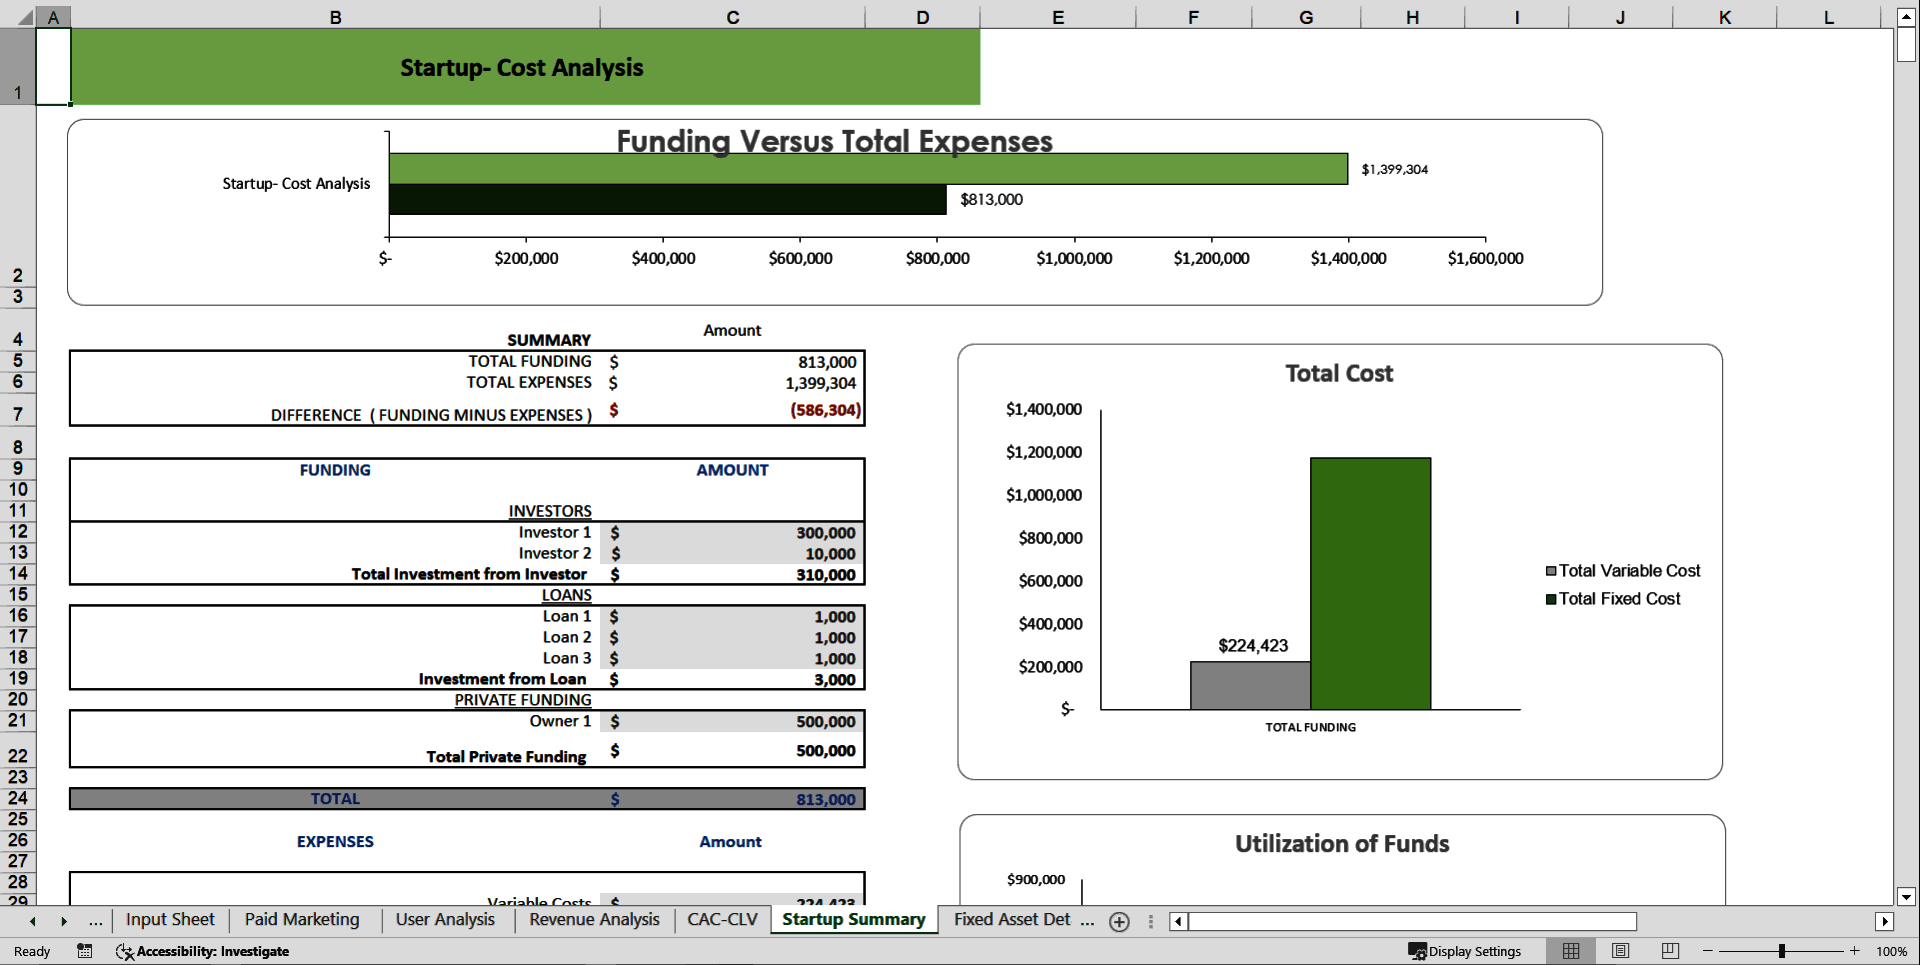The height and width of the screenshot is (965, 1920).
Task: Click the Ready status indicator
Action: 32,951
